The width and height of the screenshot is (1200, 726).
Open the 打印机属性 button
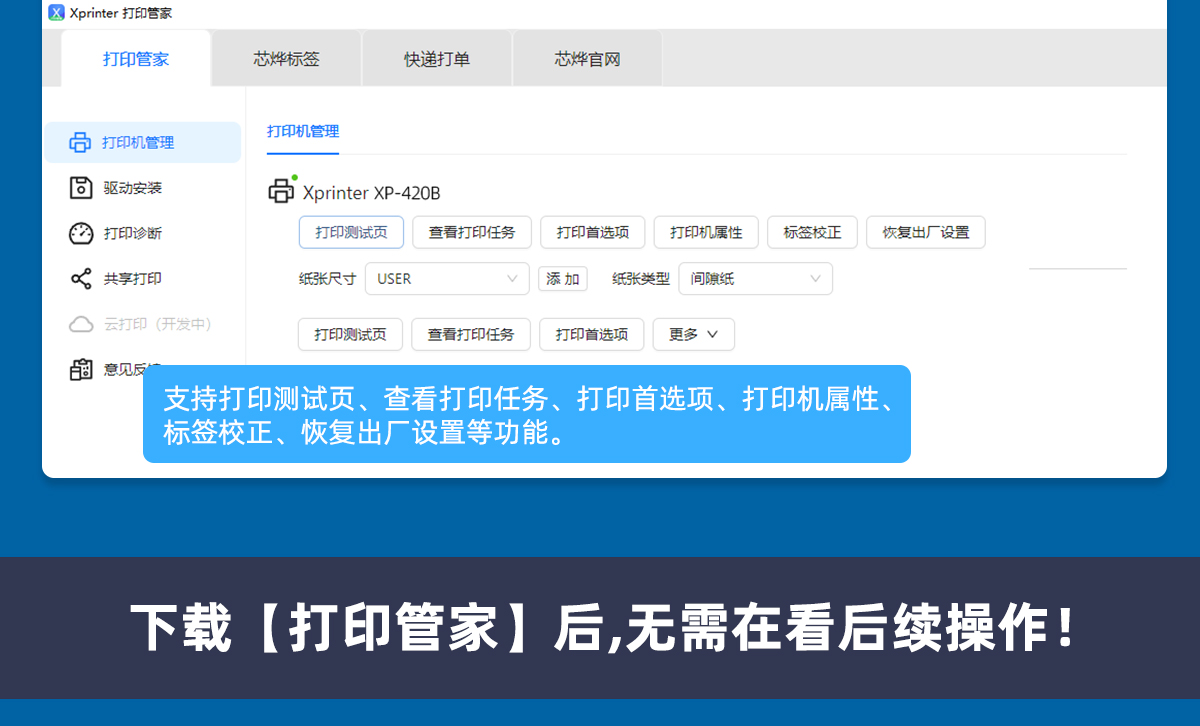[x=706, y=232]
